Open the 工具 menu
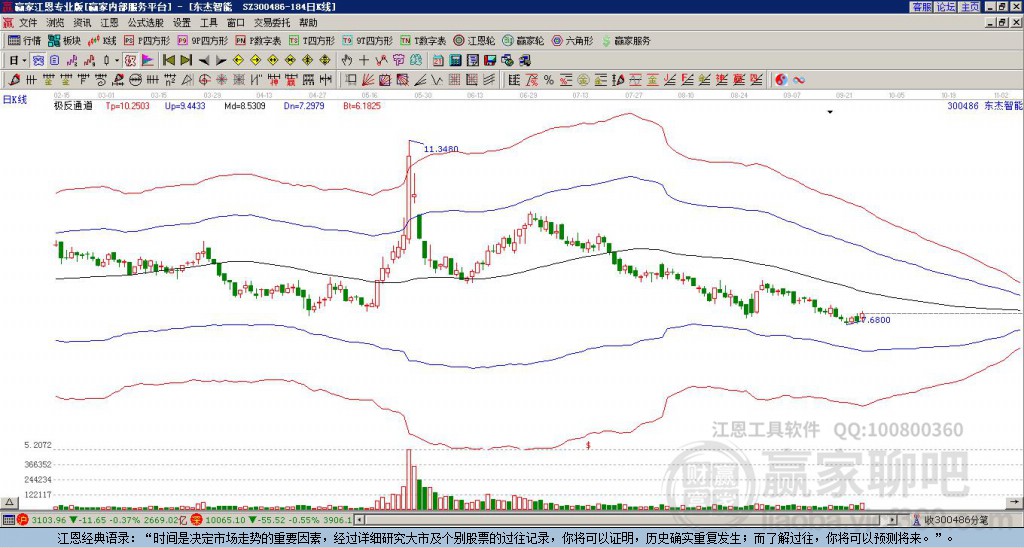This screenshot has width=1024, height=548. pos(208,23)
